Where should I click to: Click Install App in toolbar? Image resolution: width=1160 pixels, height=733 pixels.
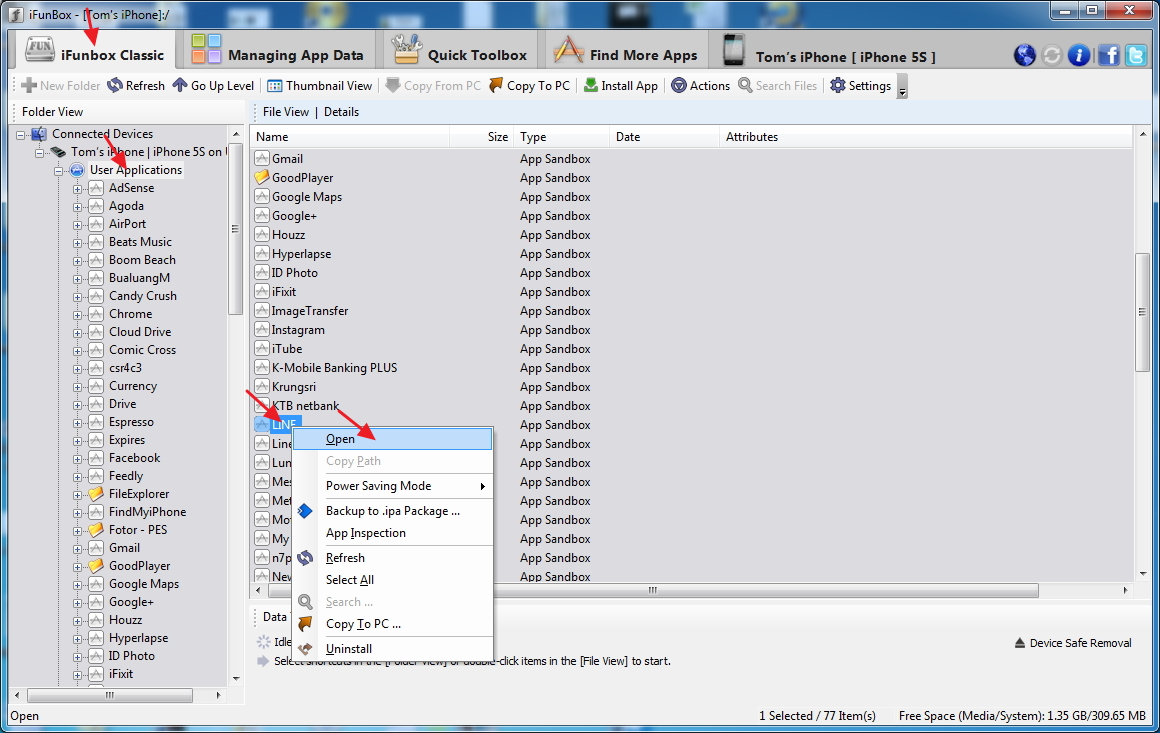pos(620,86)
